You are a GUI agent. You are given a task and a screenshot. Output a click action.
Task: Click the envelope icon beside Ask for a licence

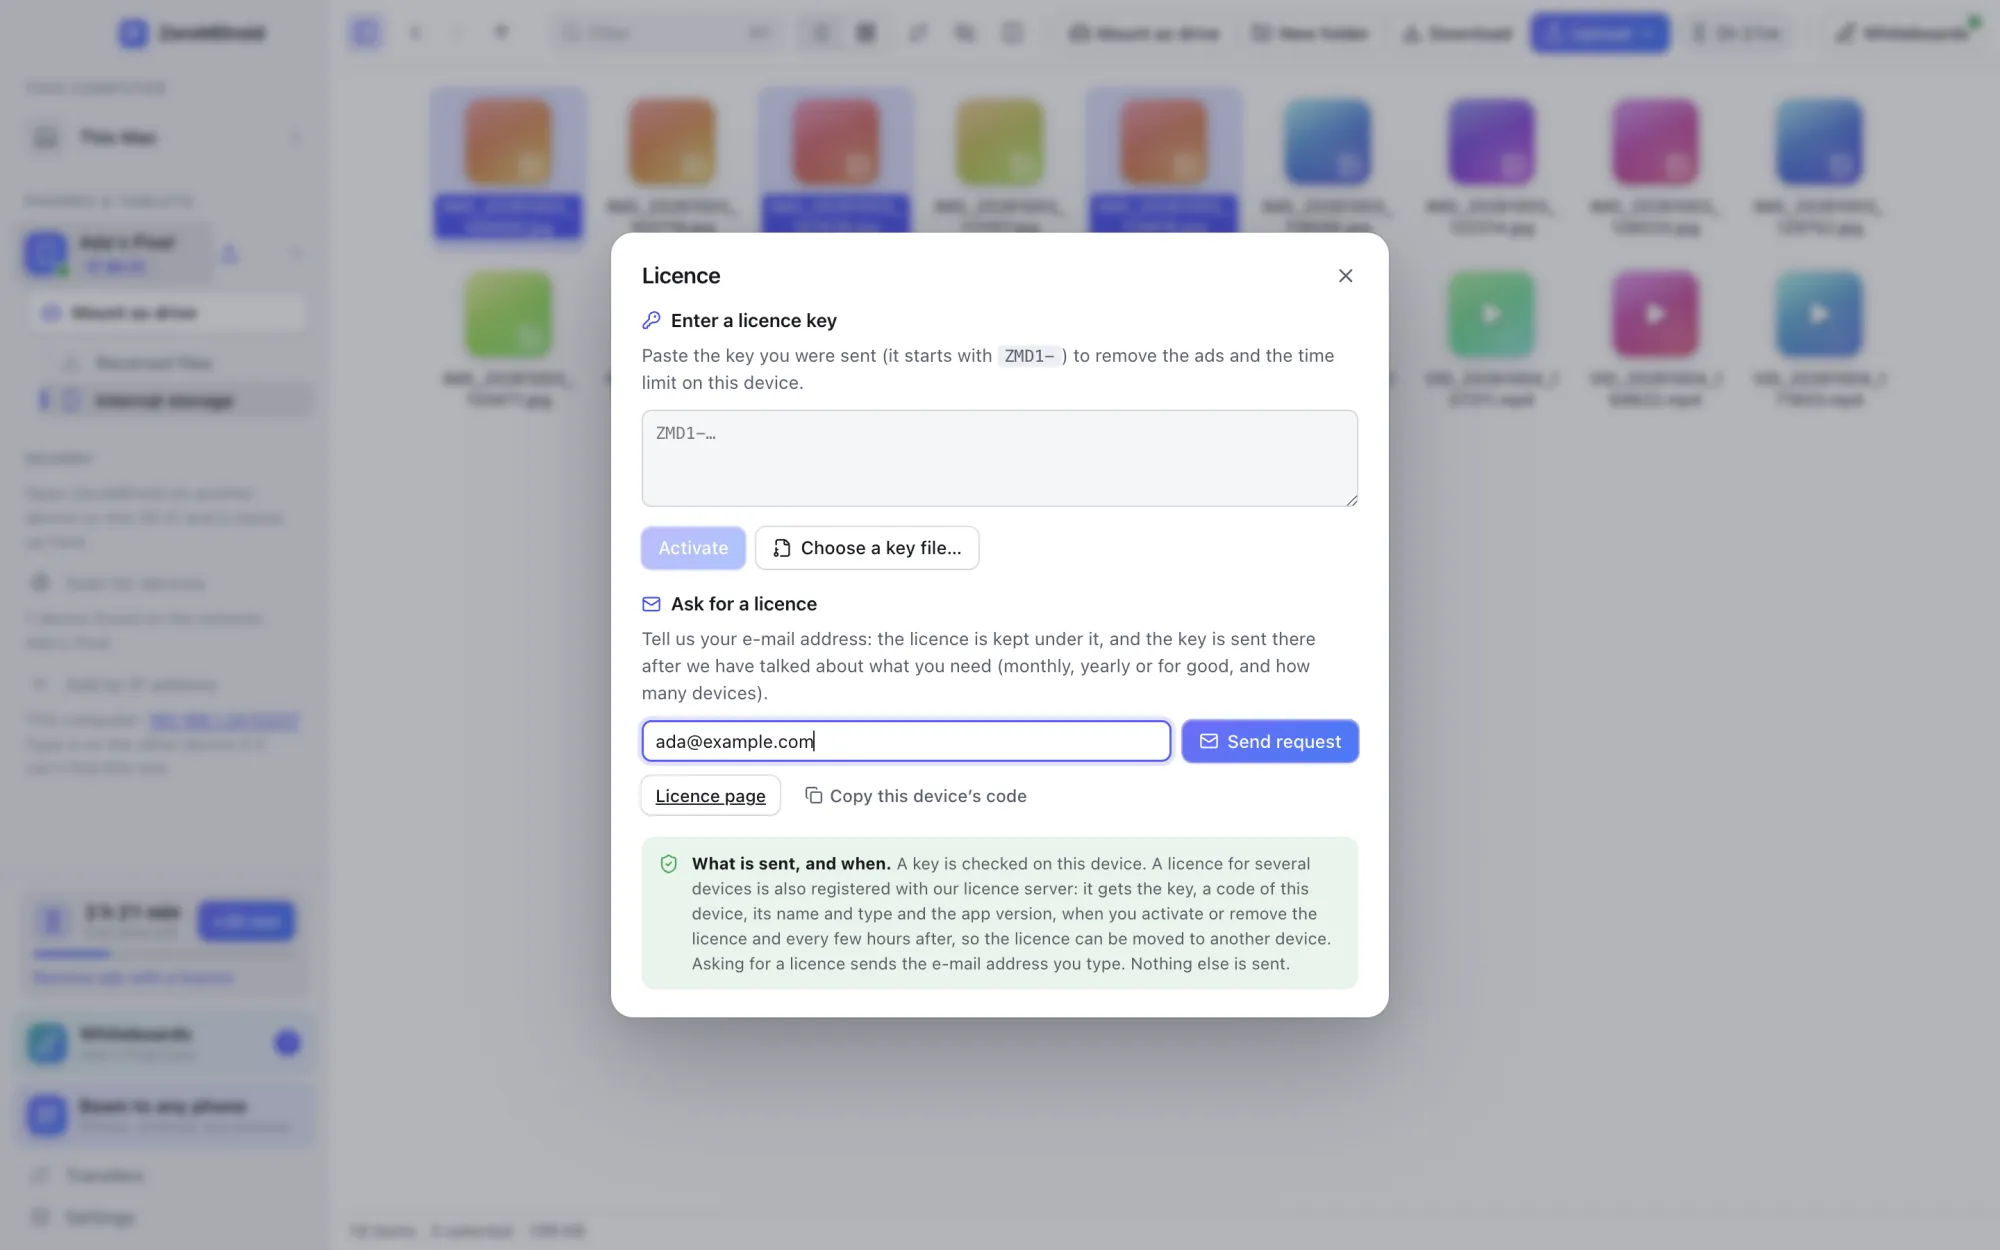click(651, 604)
